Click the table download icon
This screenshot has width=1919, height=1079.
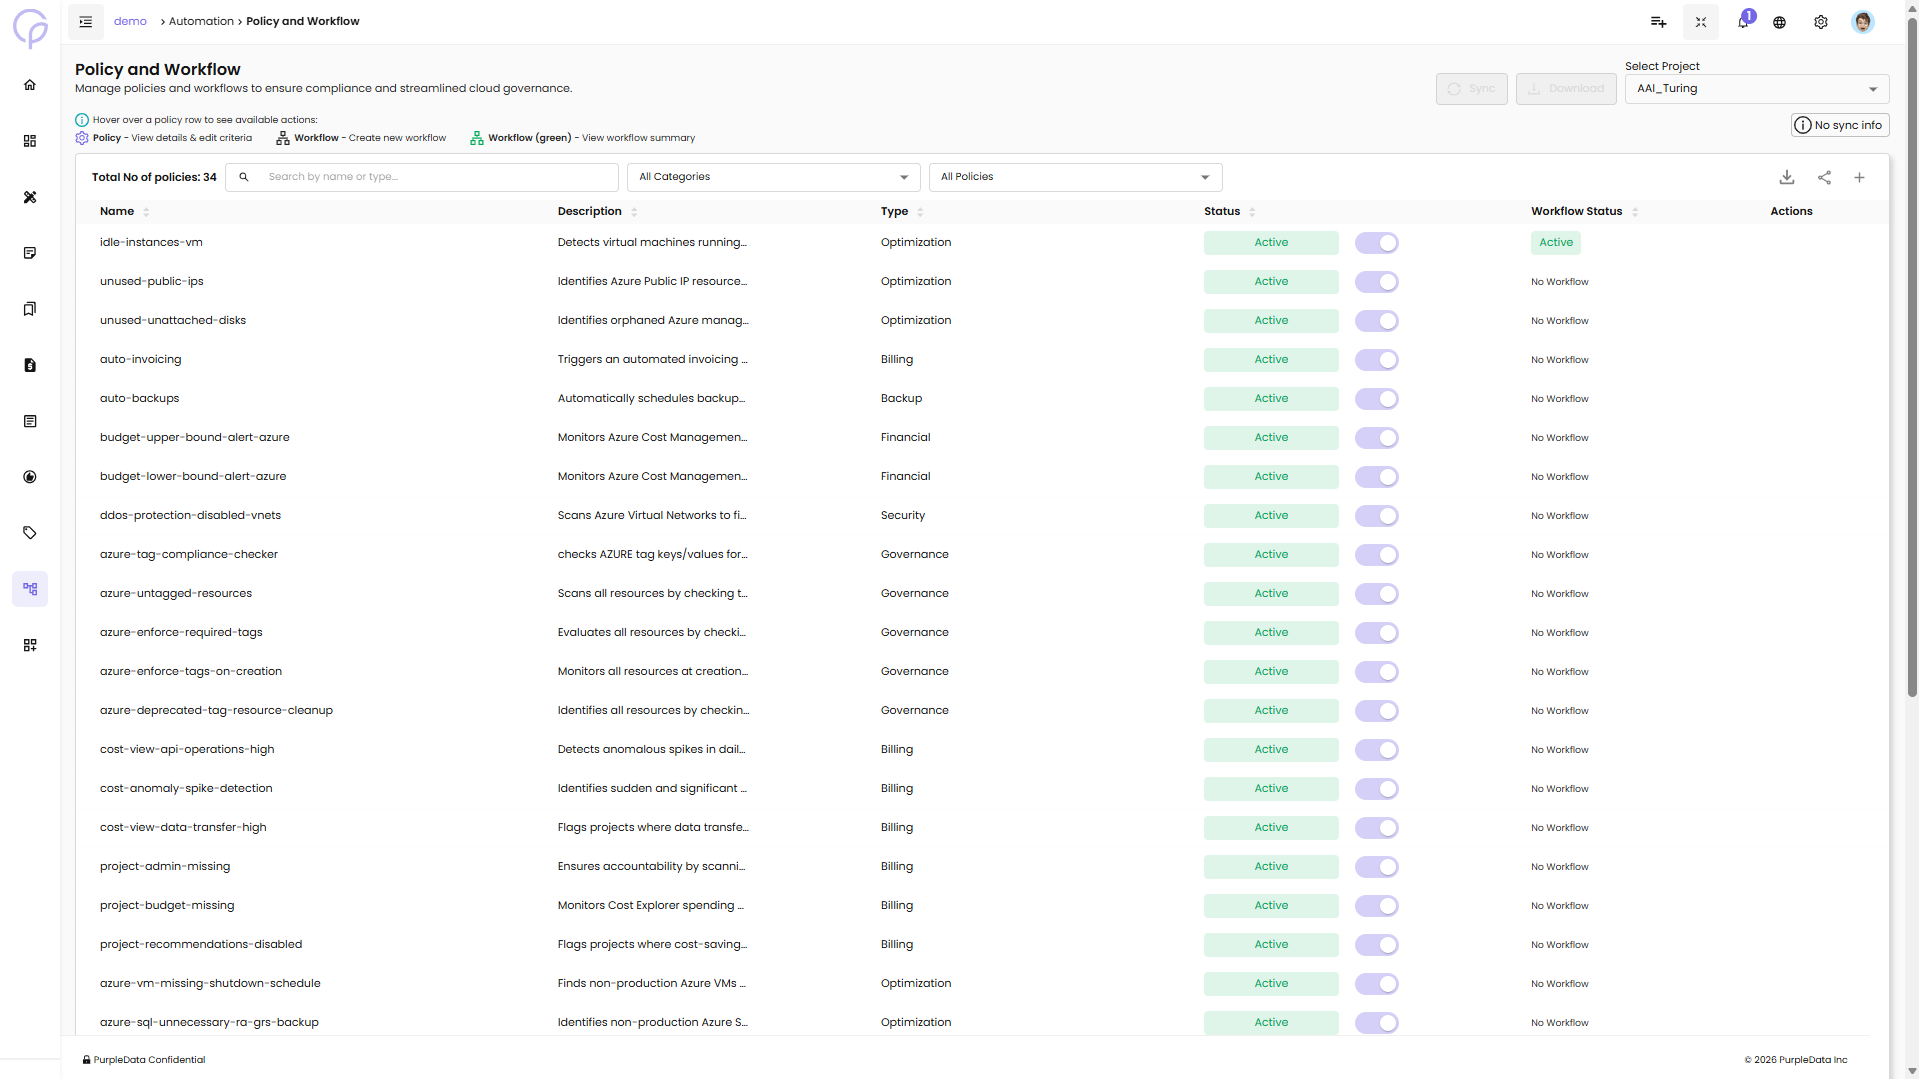click(x=1786, y=177)
